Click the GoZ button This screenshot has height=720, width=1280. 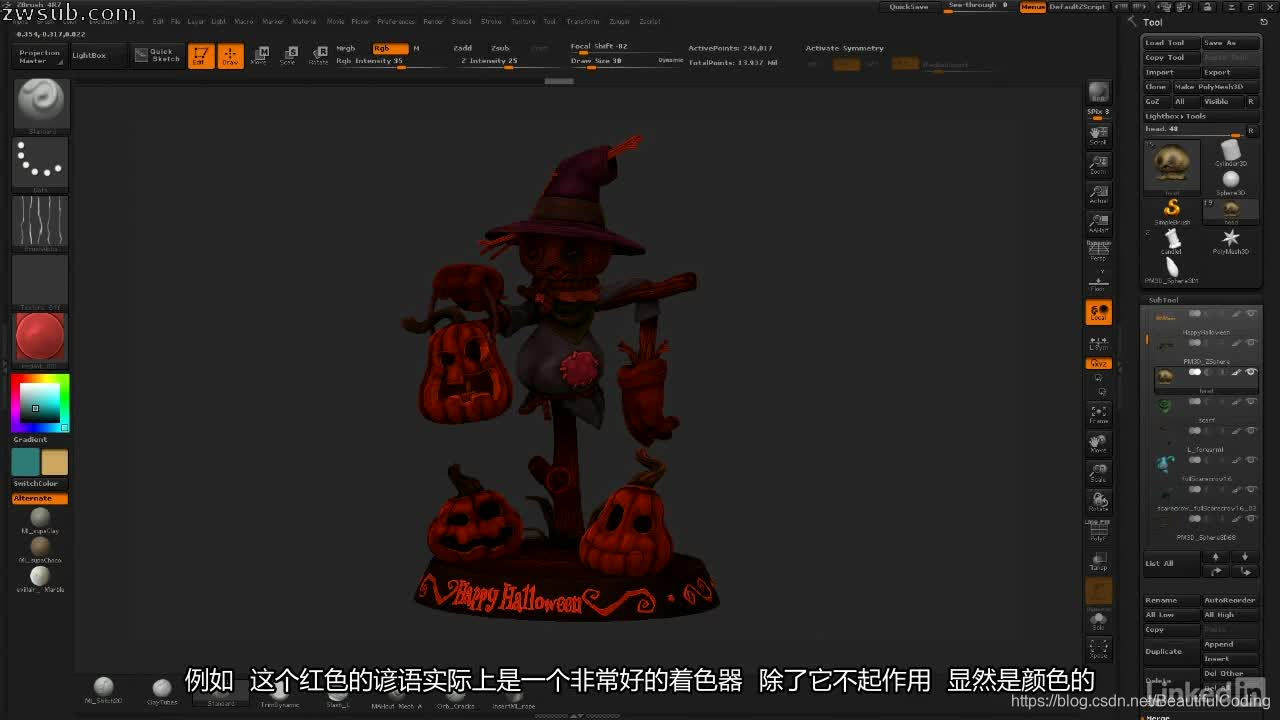click(1155, 101)
